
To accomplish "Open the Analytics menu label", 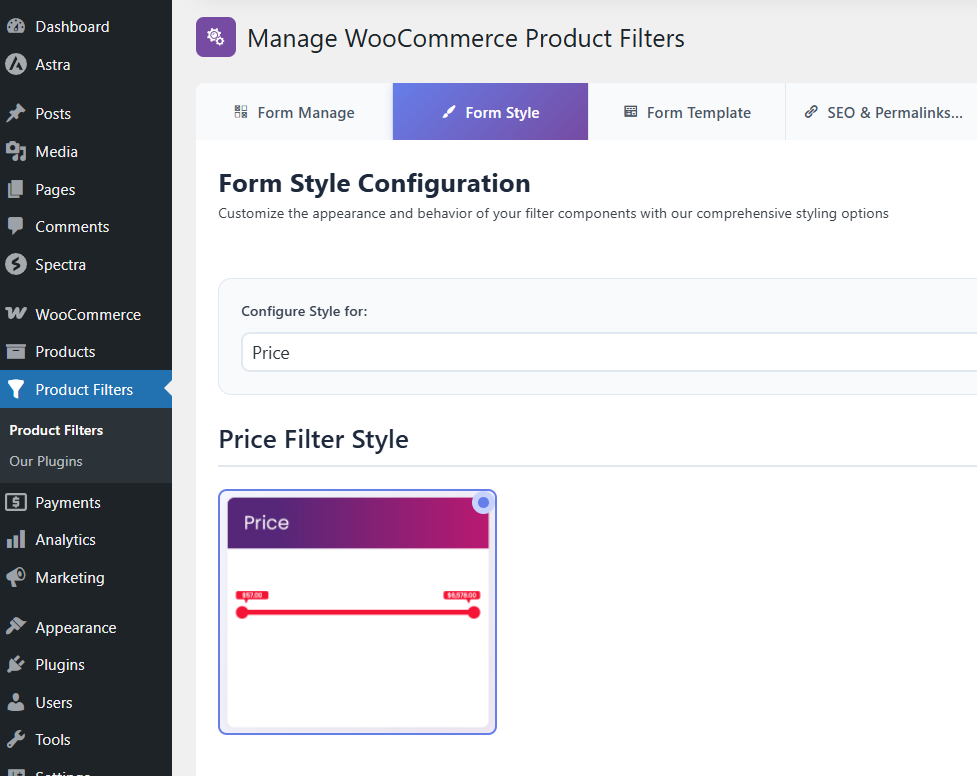I will click(x=65, y=540).
